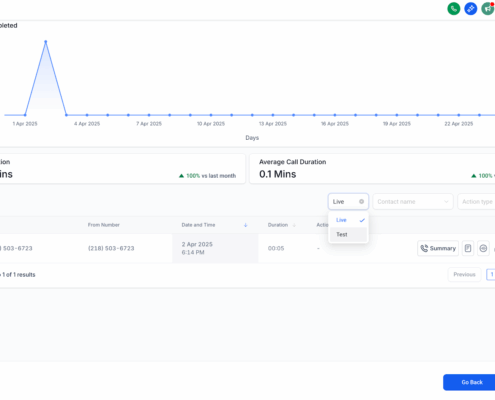
Task: Select page 1 in pagination
Action: pyautogui.click(x=491, y=275)
